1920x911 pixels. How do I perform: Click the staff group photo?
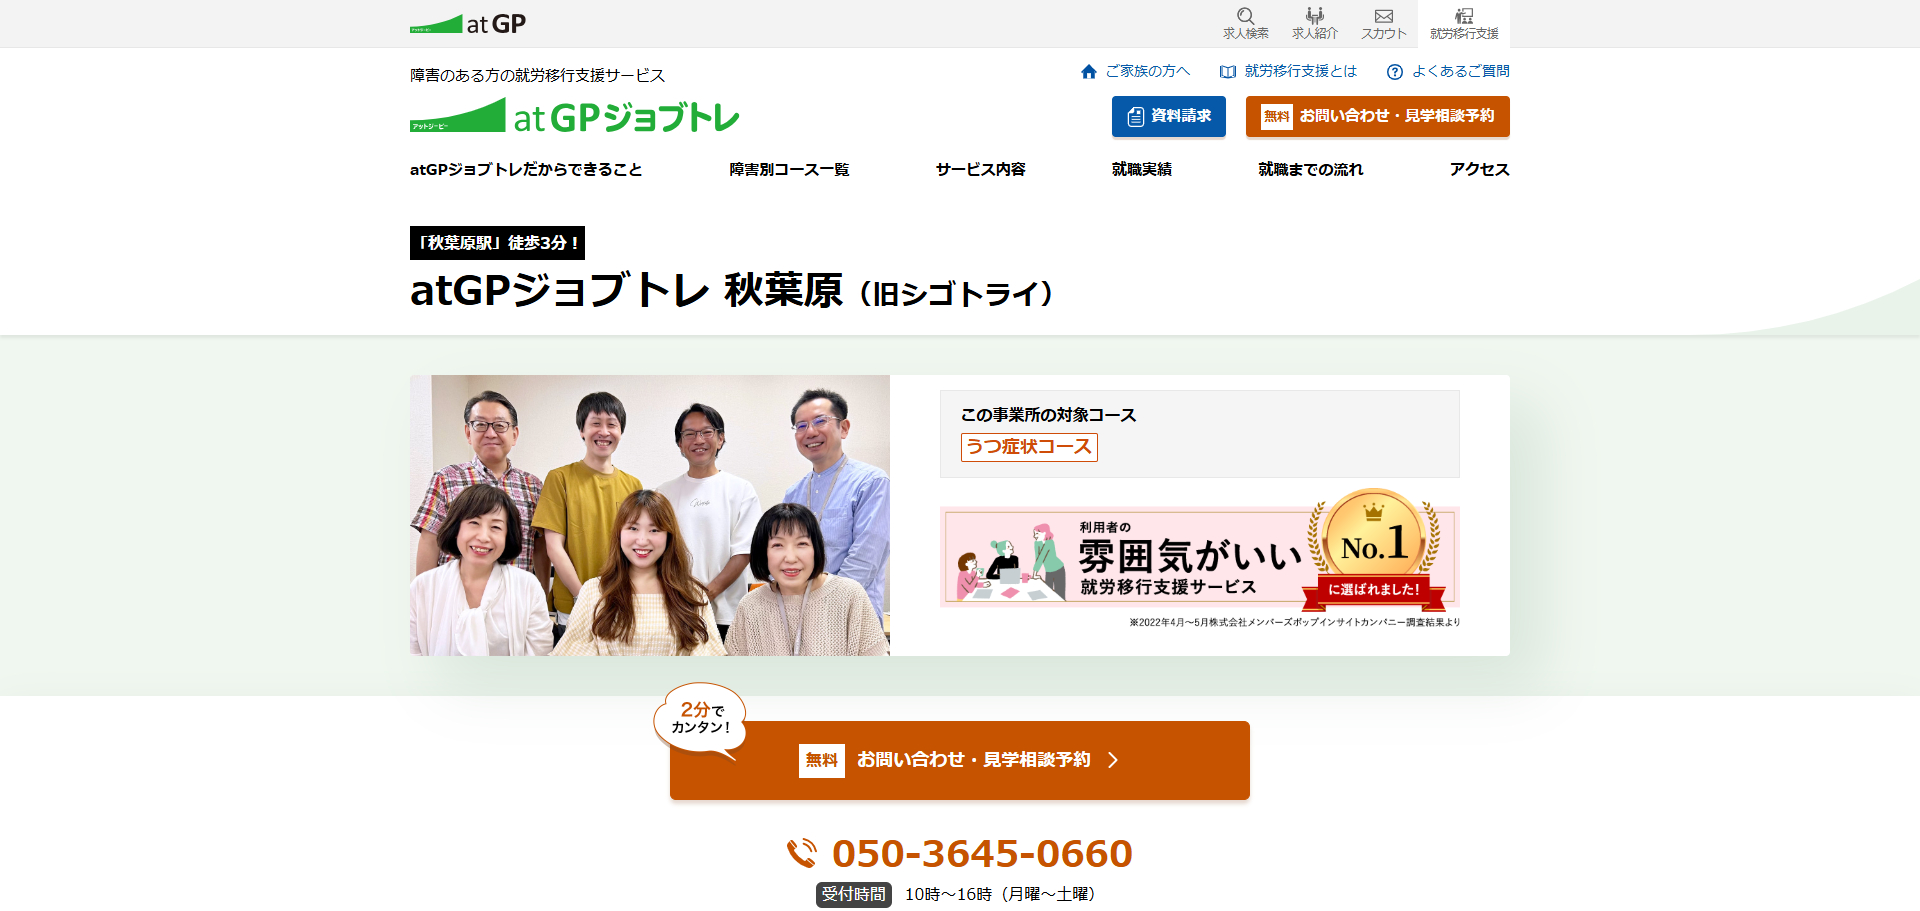tap(650, 515)
